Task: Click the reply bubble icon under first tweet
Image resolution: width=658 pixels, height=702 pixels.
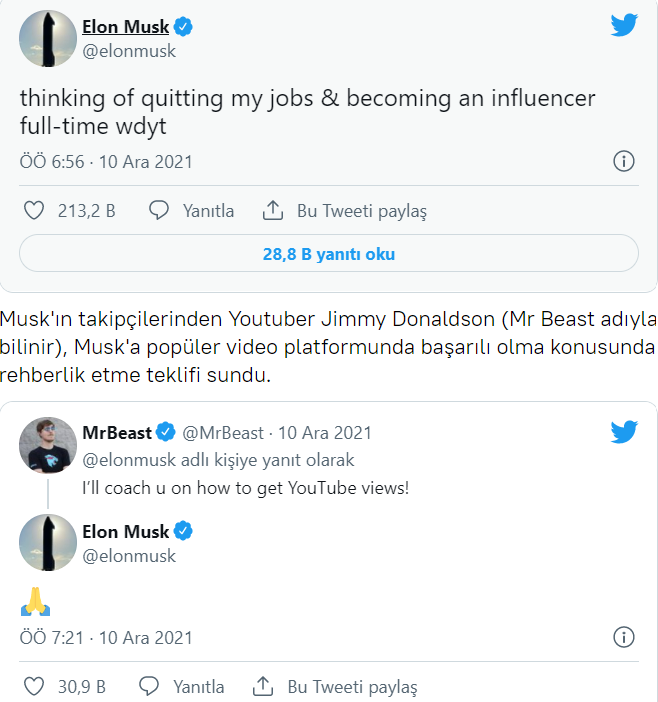Action: pyautogui.click(x=158, y=211)
